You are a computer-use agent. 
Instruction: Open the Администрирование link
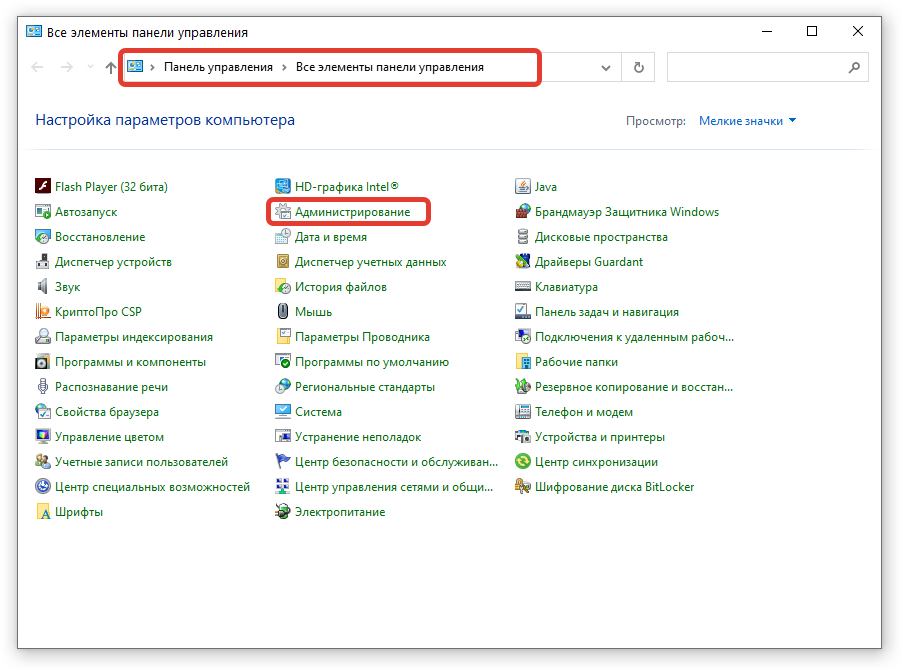pos(352,212)
